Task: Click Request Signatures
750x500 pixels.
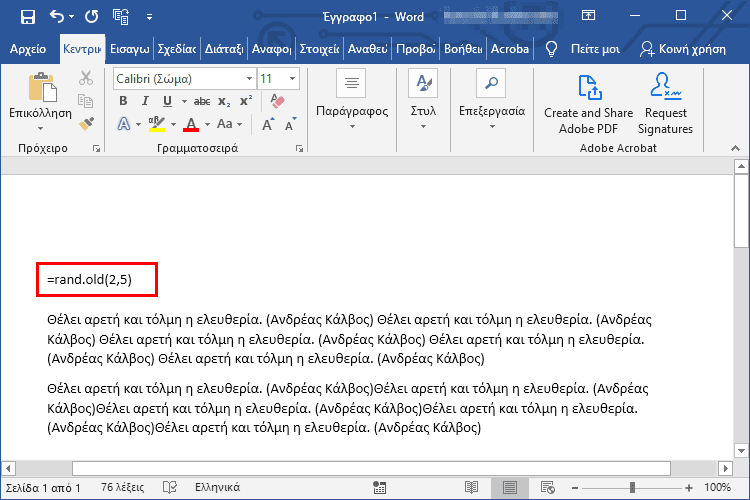Action: (x=665, y=103)
